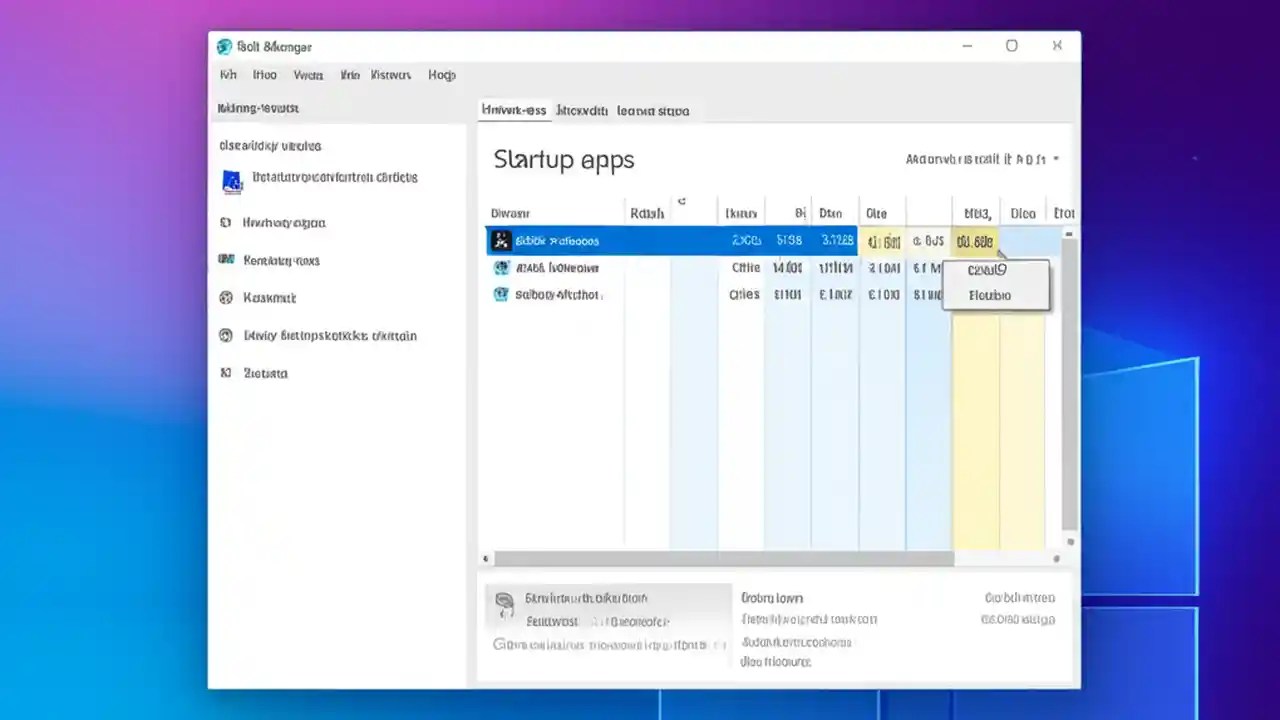Open the dropdown arrow near the top-right toolbar
The height and width of the screenshot is (720, 1280).
pyautogui.click(x=1055, y=158)
